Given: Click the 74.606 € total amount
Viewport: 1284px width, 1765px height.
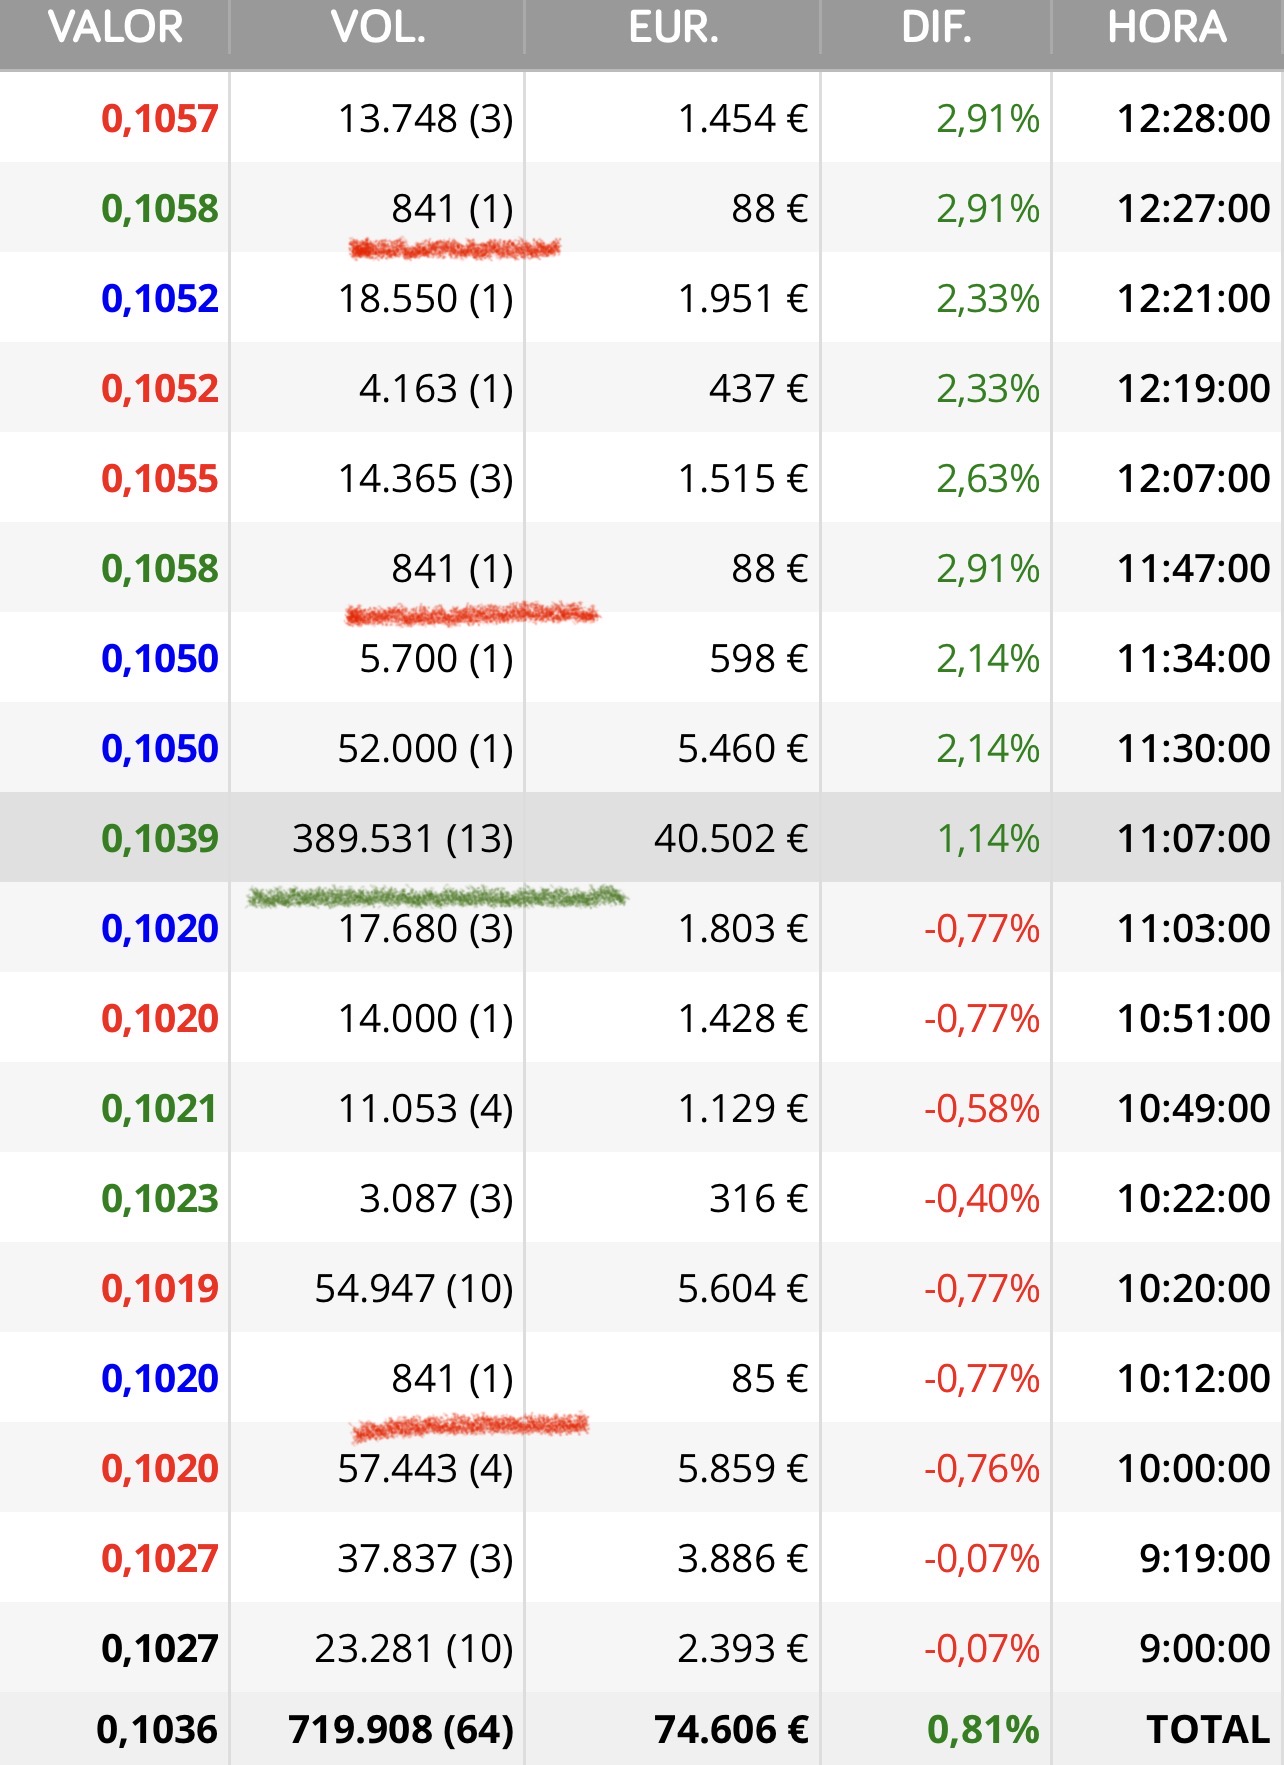Looking at the screenshot, I should (x=731, y=1729).
